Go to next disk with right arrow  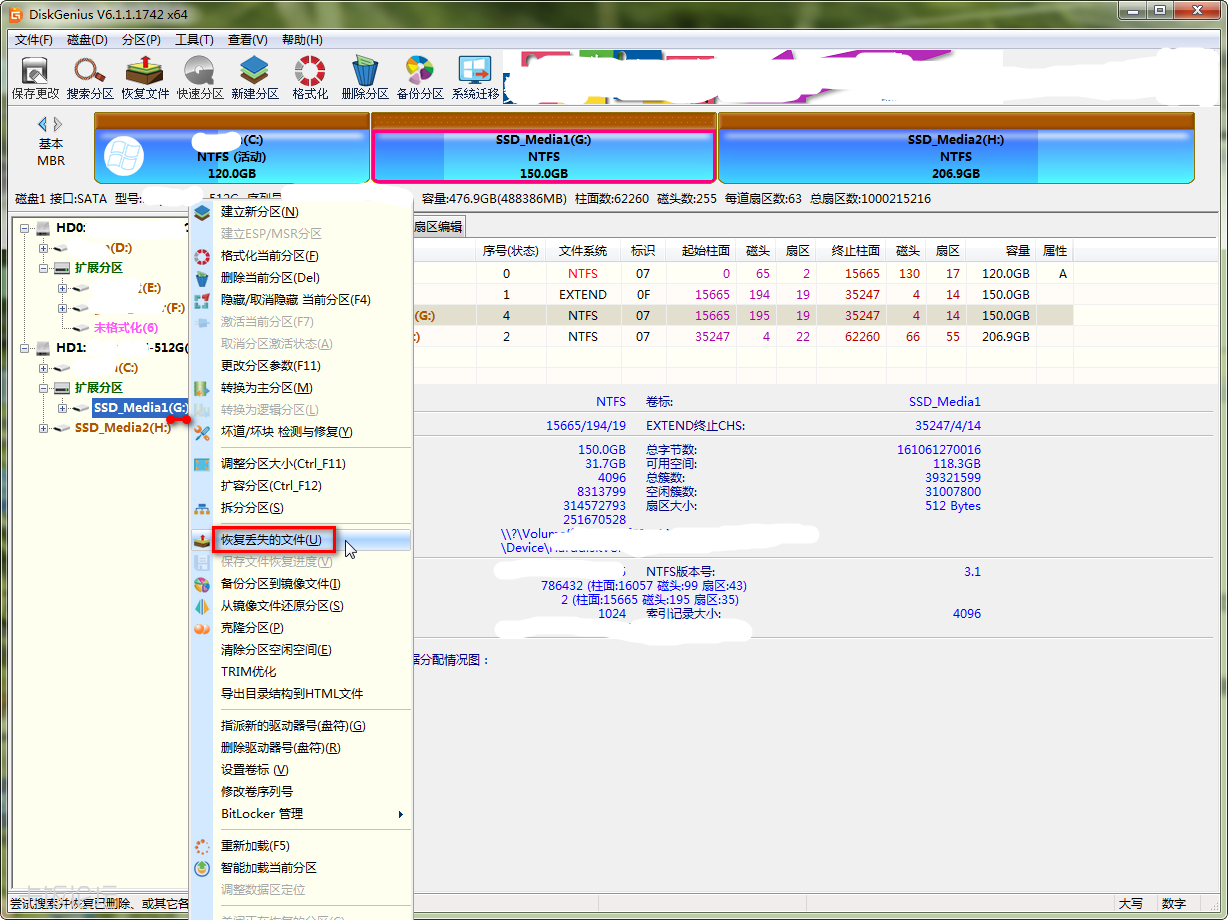coord(58,124)
